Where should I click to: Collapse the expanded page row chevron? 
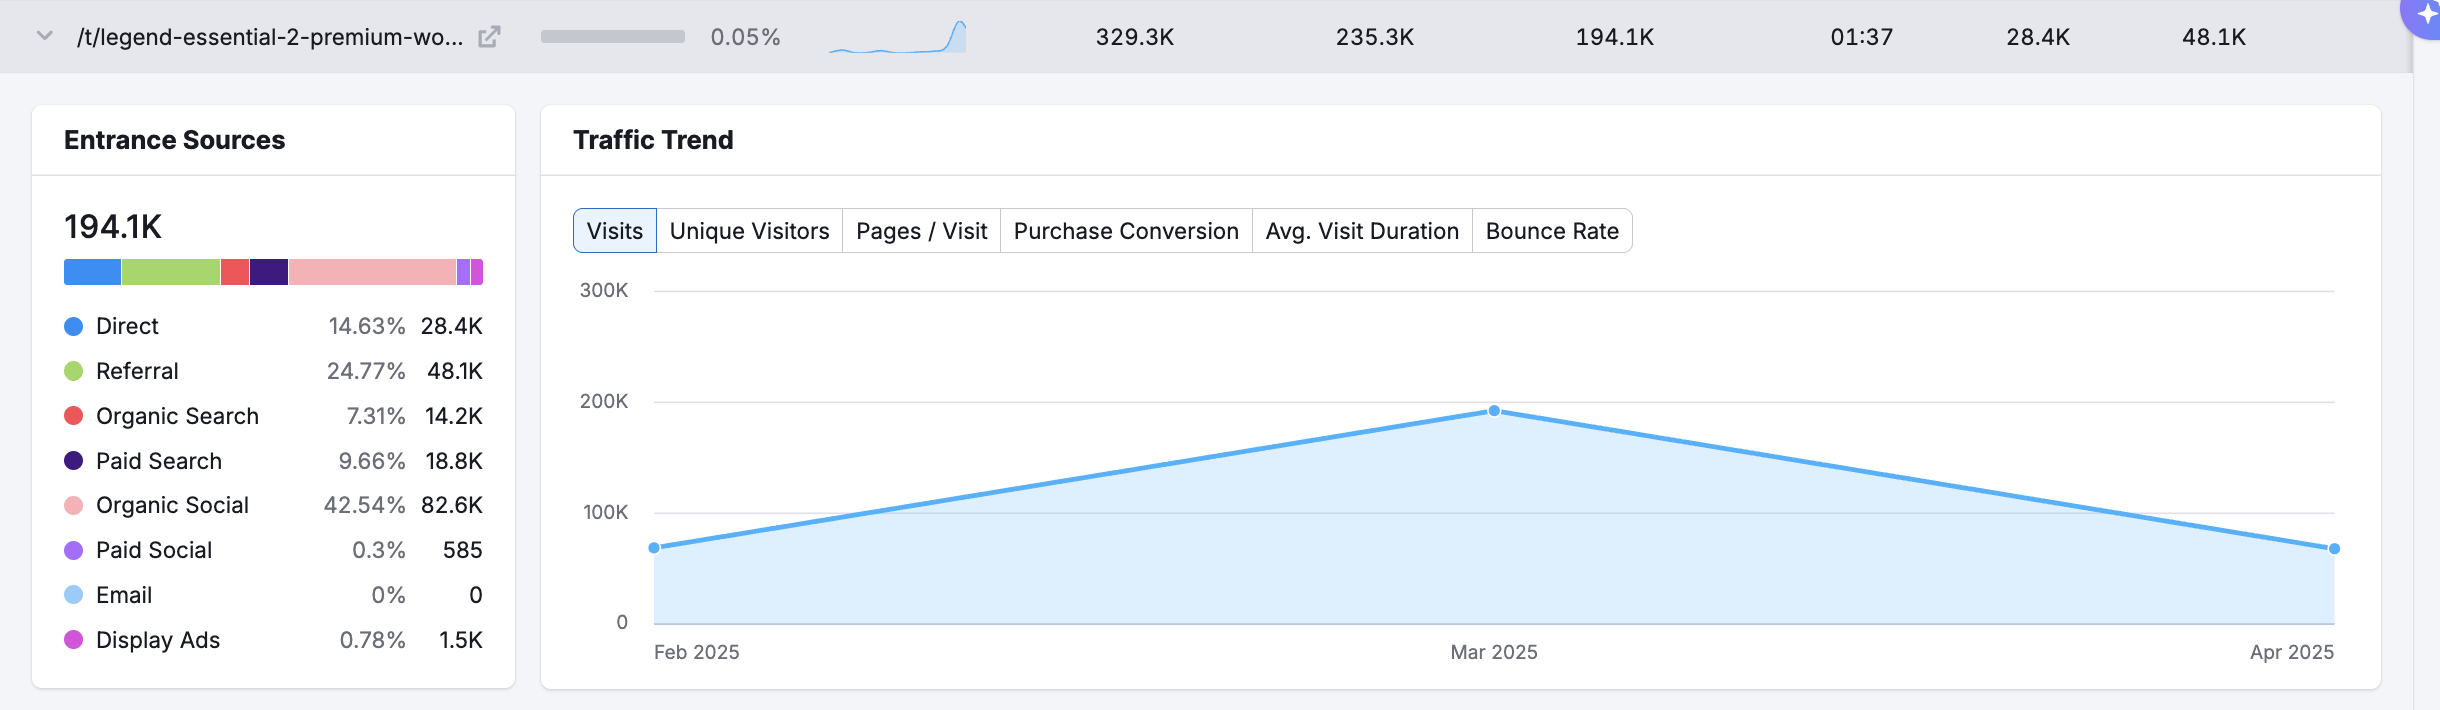(44, 36)
